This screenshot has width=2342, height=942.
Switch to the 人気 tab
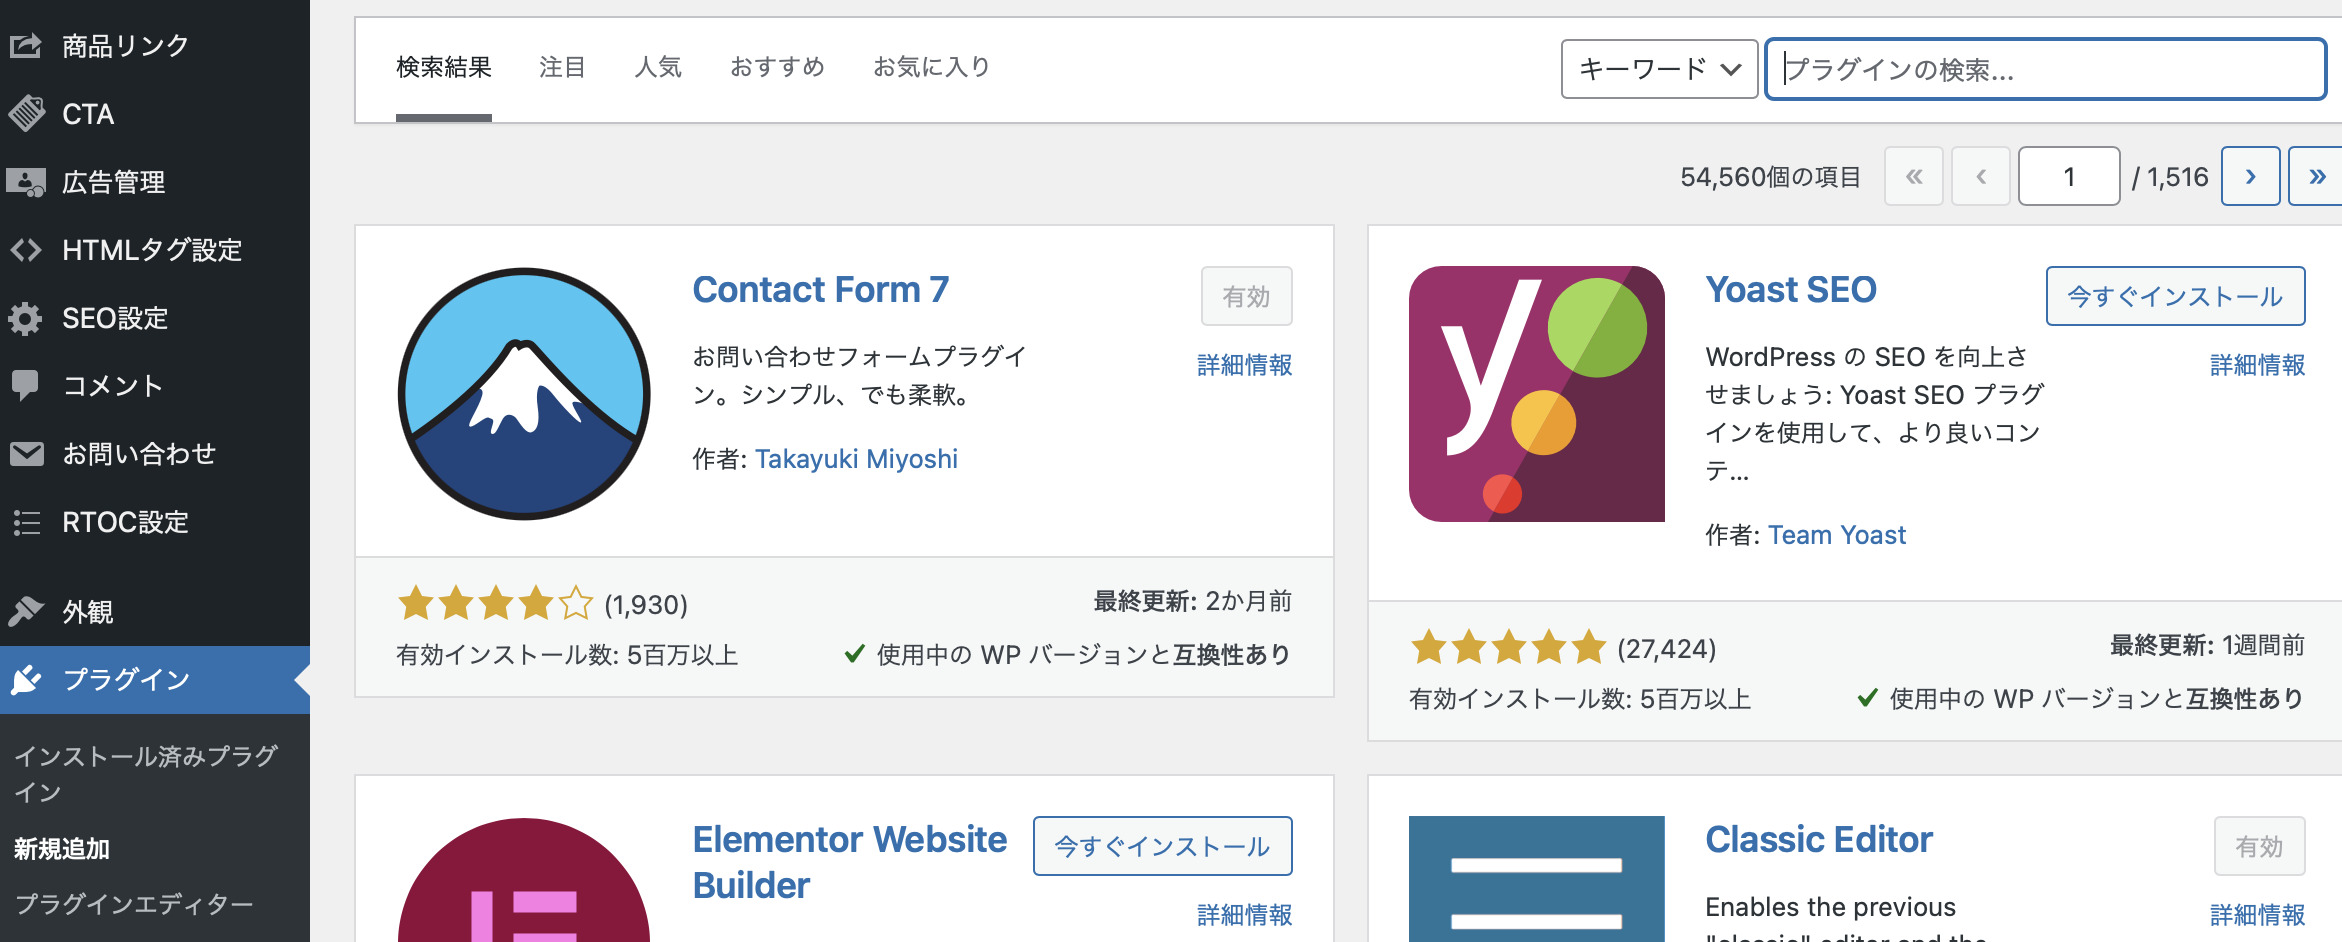[658, 67]
